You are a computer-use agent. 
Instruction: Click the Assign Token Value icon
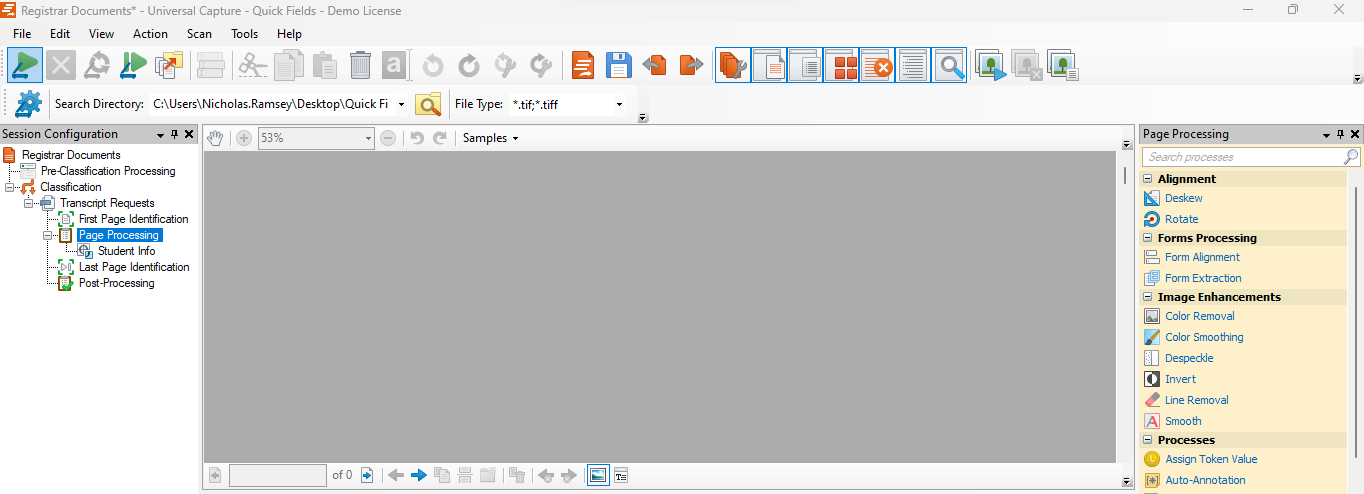(x=1152, y=459)
